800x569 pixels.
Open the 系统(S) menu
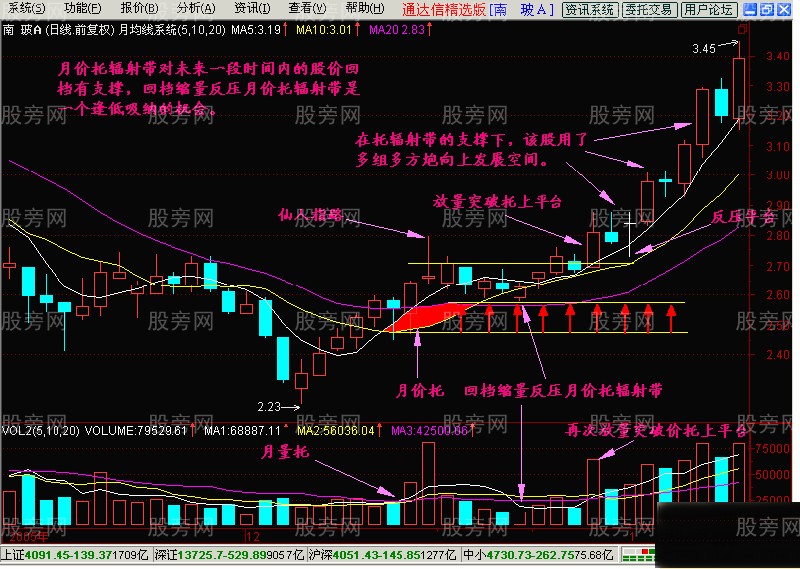click(x=27, y=8)
